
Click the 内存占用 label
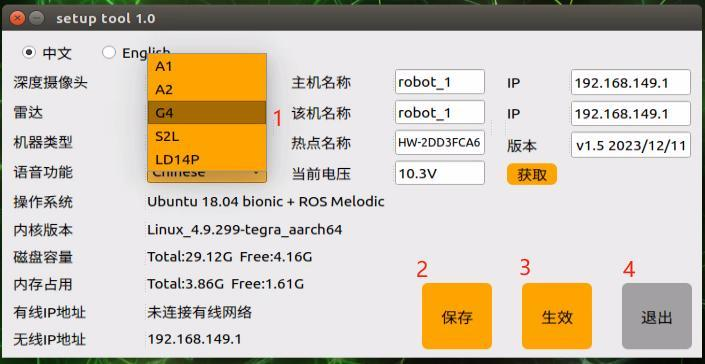(x=43, y=284)
